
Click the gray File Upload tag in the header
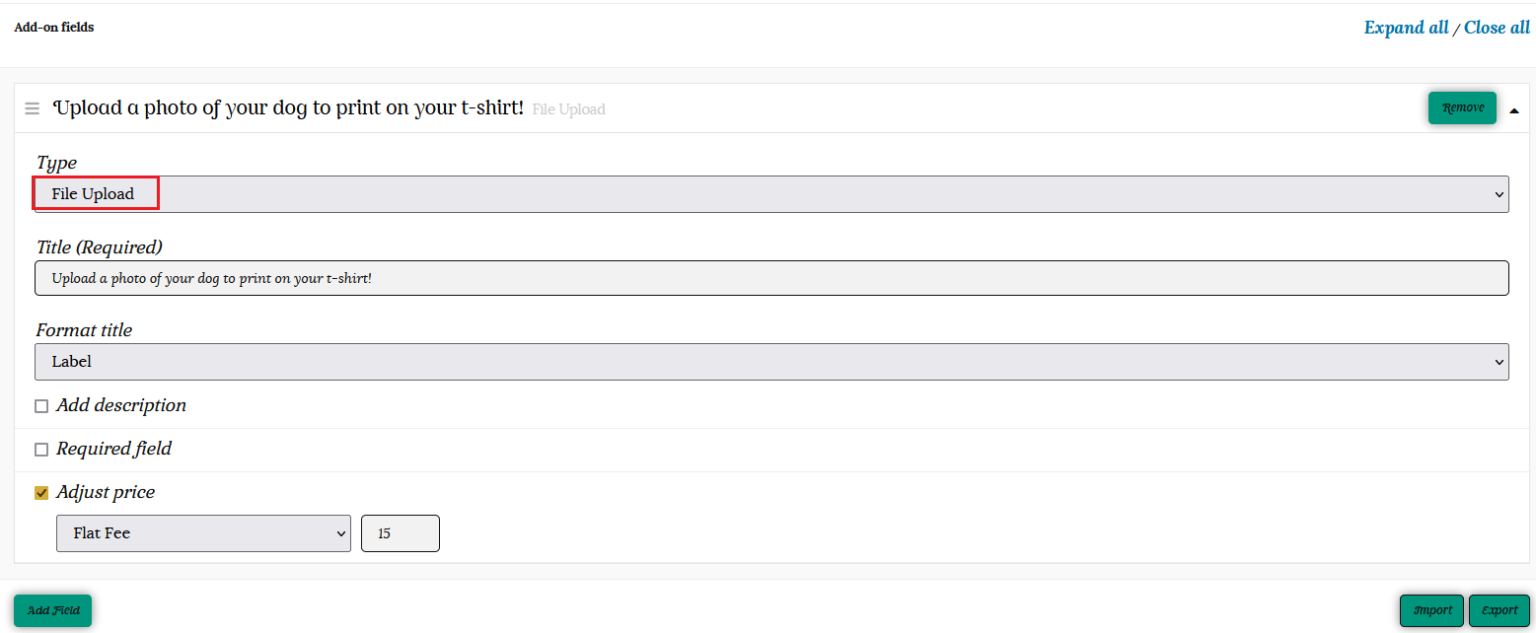click(568, 110)
